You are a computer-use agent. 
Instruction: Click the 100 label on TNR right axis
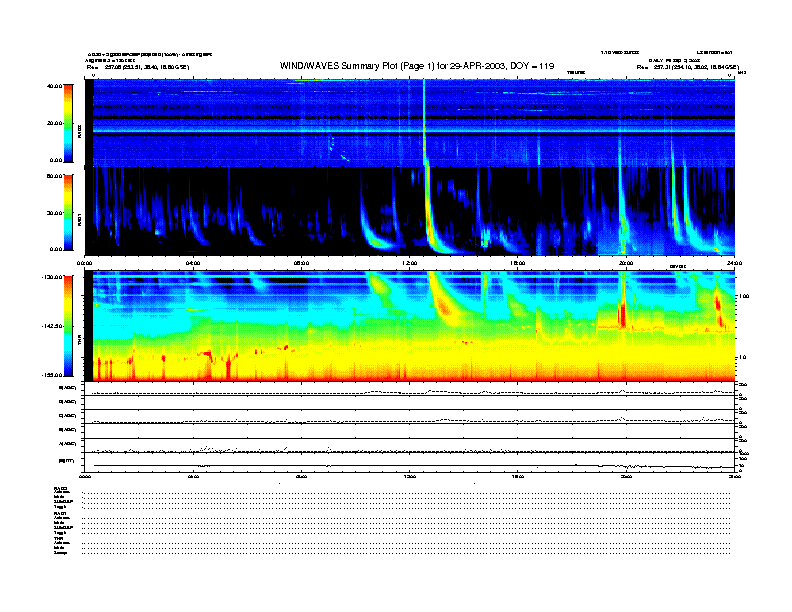(744, 296)
